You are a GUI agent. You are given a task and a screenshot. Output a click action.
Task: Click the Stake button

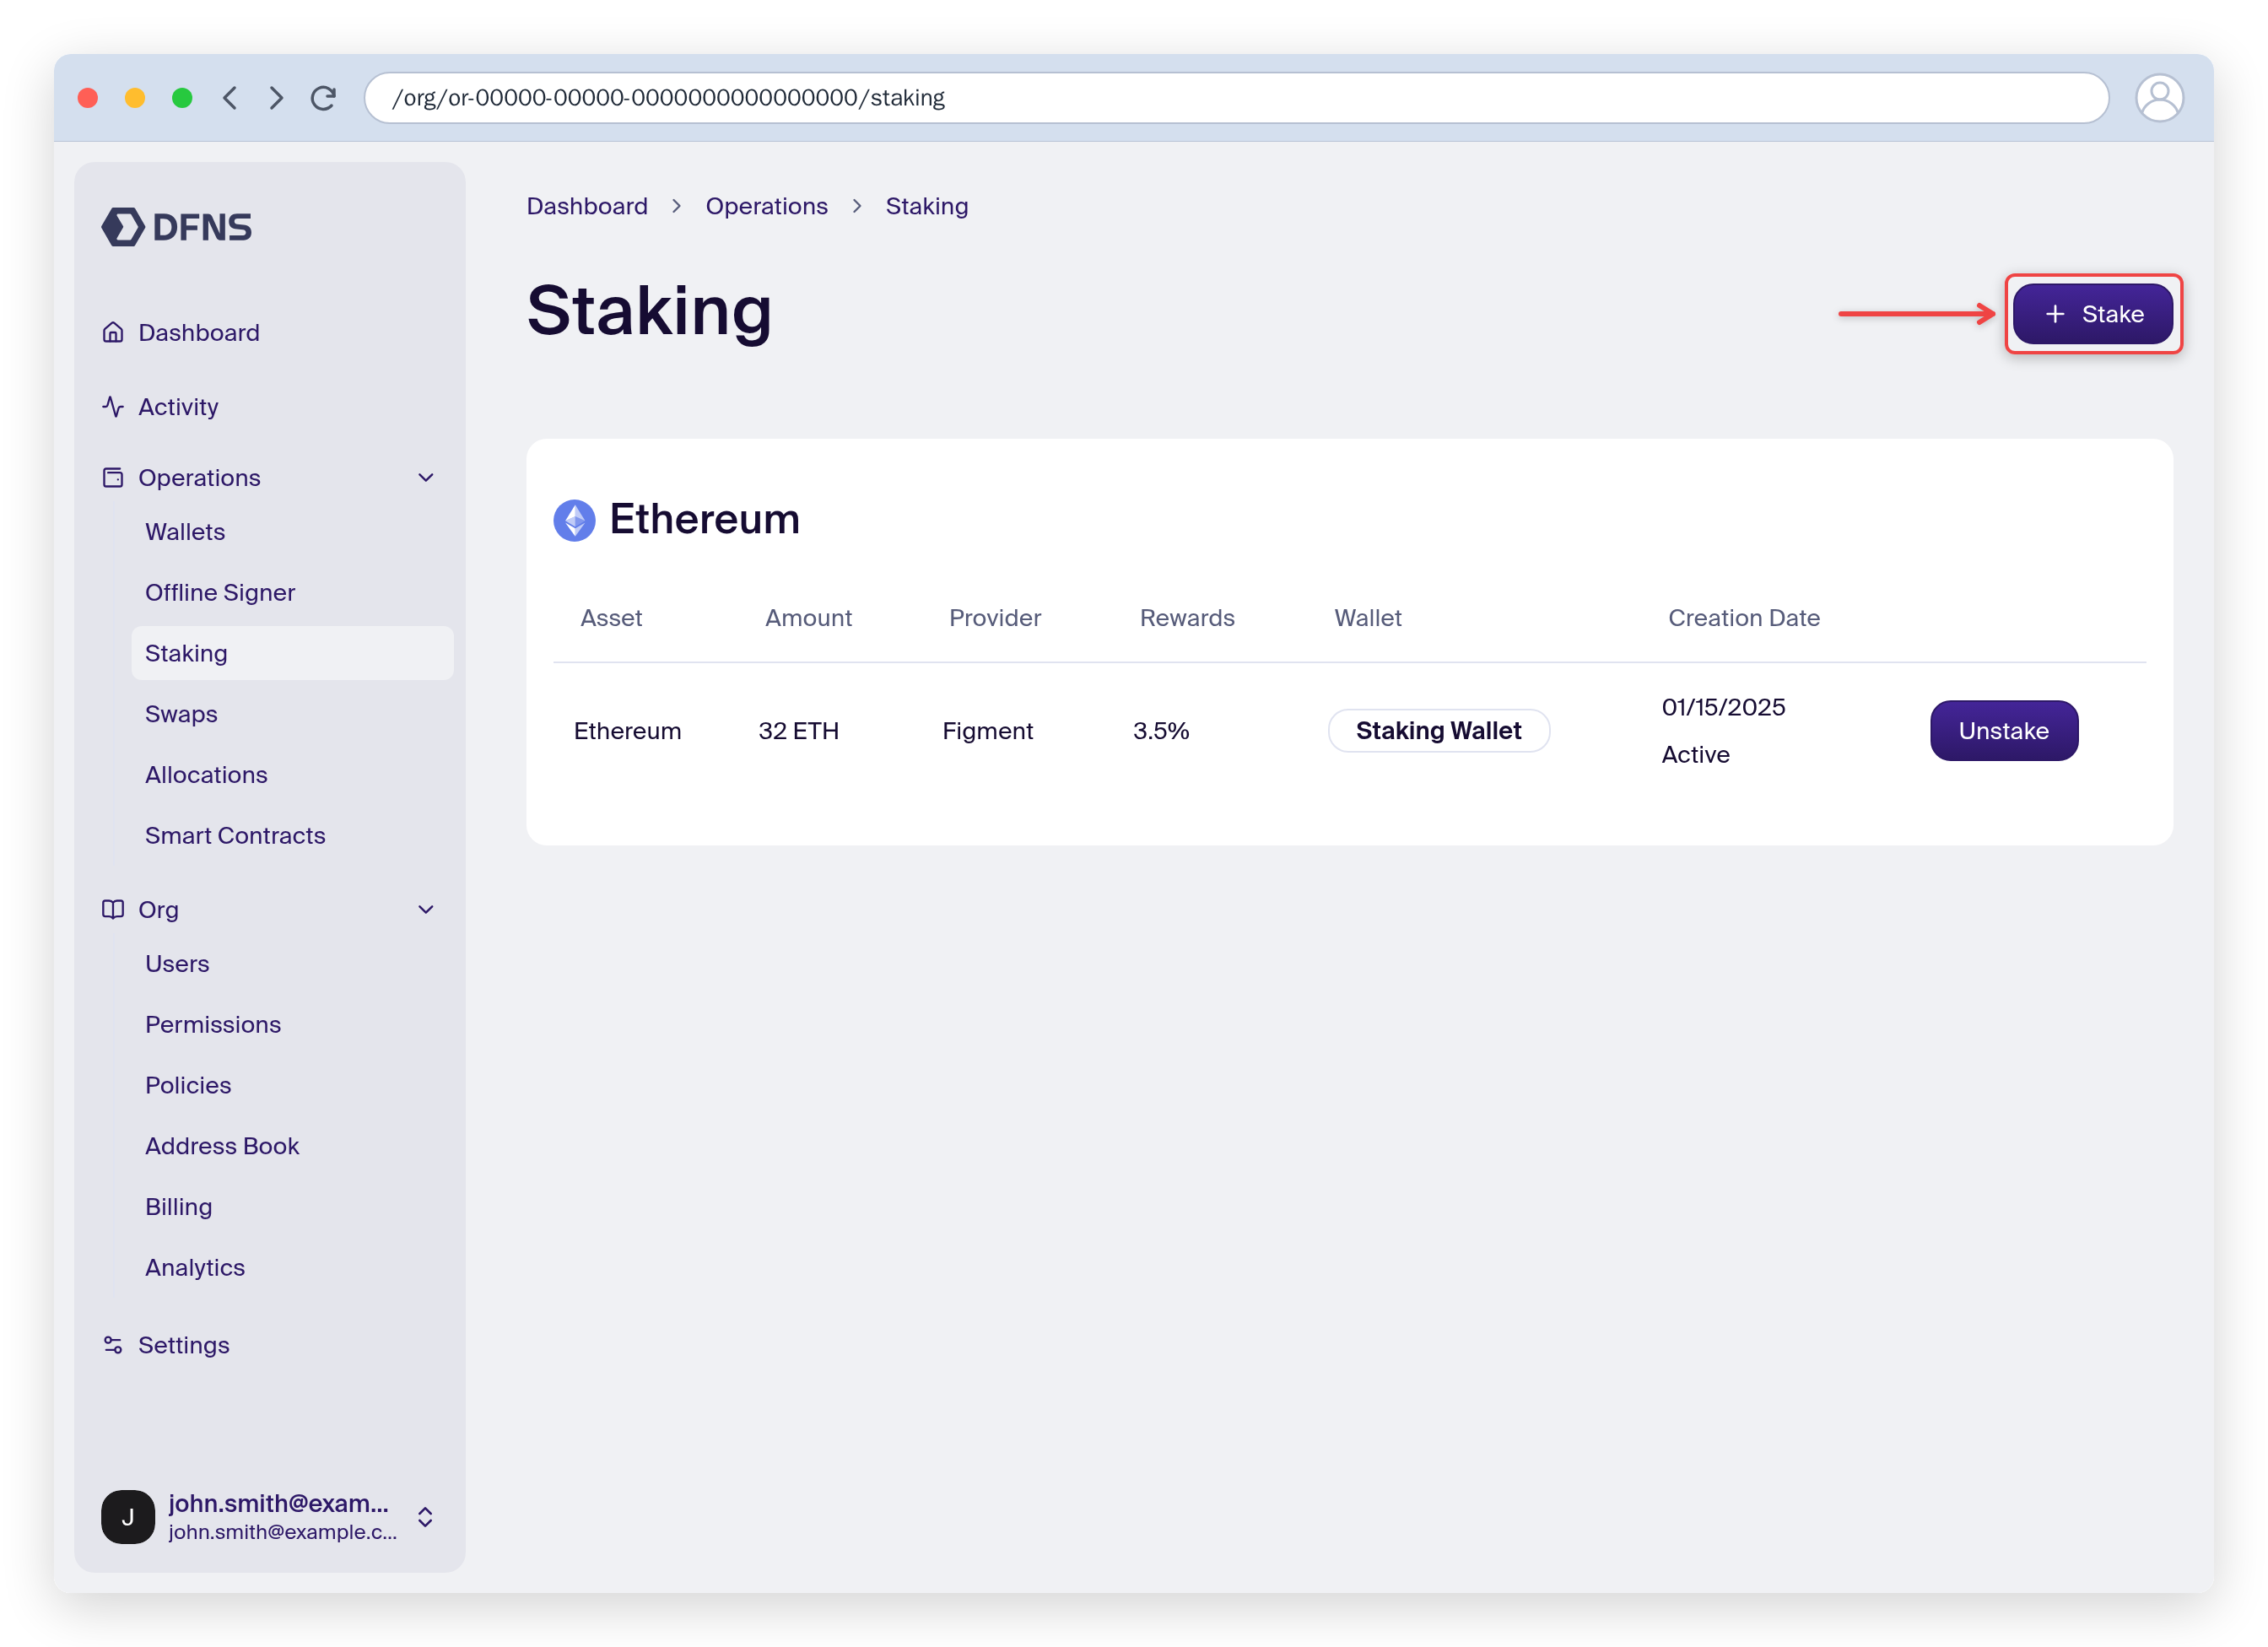coord(2092,314)
